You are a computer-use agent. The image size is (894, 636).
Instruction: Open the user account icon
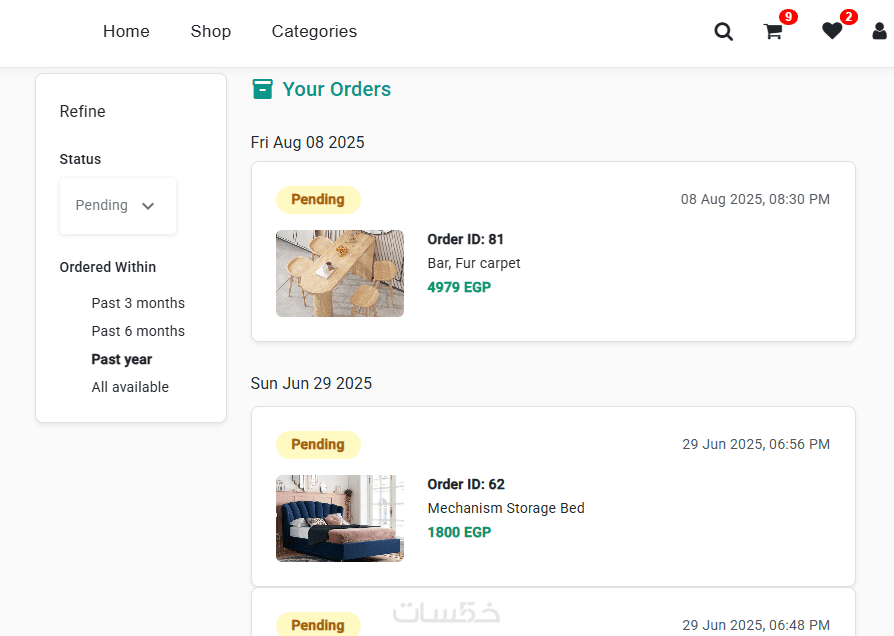coord(880,32)
